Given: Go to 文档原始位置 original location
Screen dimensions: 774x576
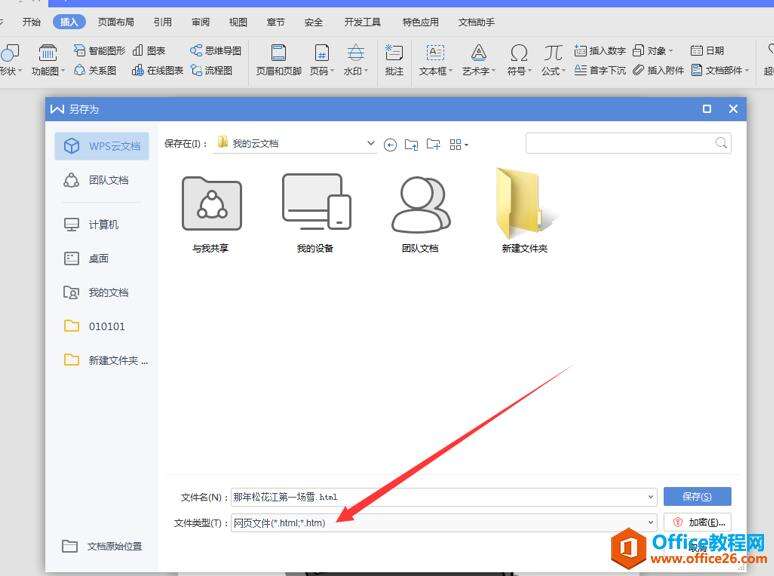Looking at the screenshot, I should 102,546.
